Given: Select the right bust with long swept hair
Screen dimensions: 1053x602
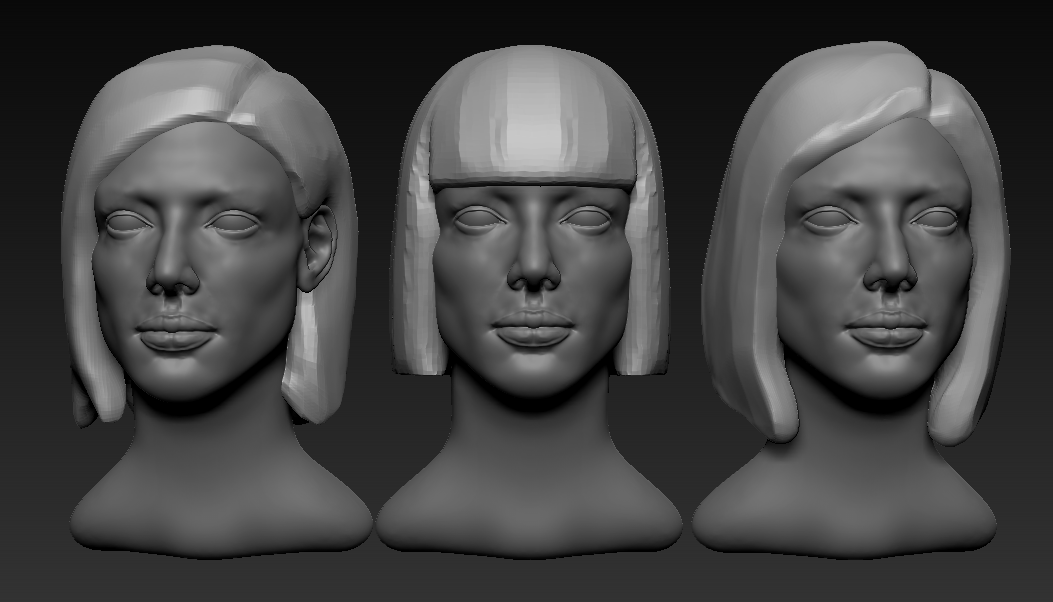Looking at the screenshot, I should pyautogui.click(x=852, y=300).
